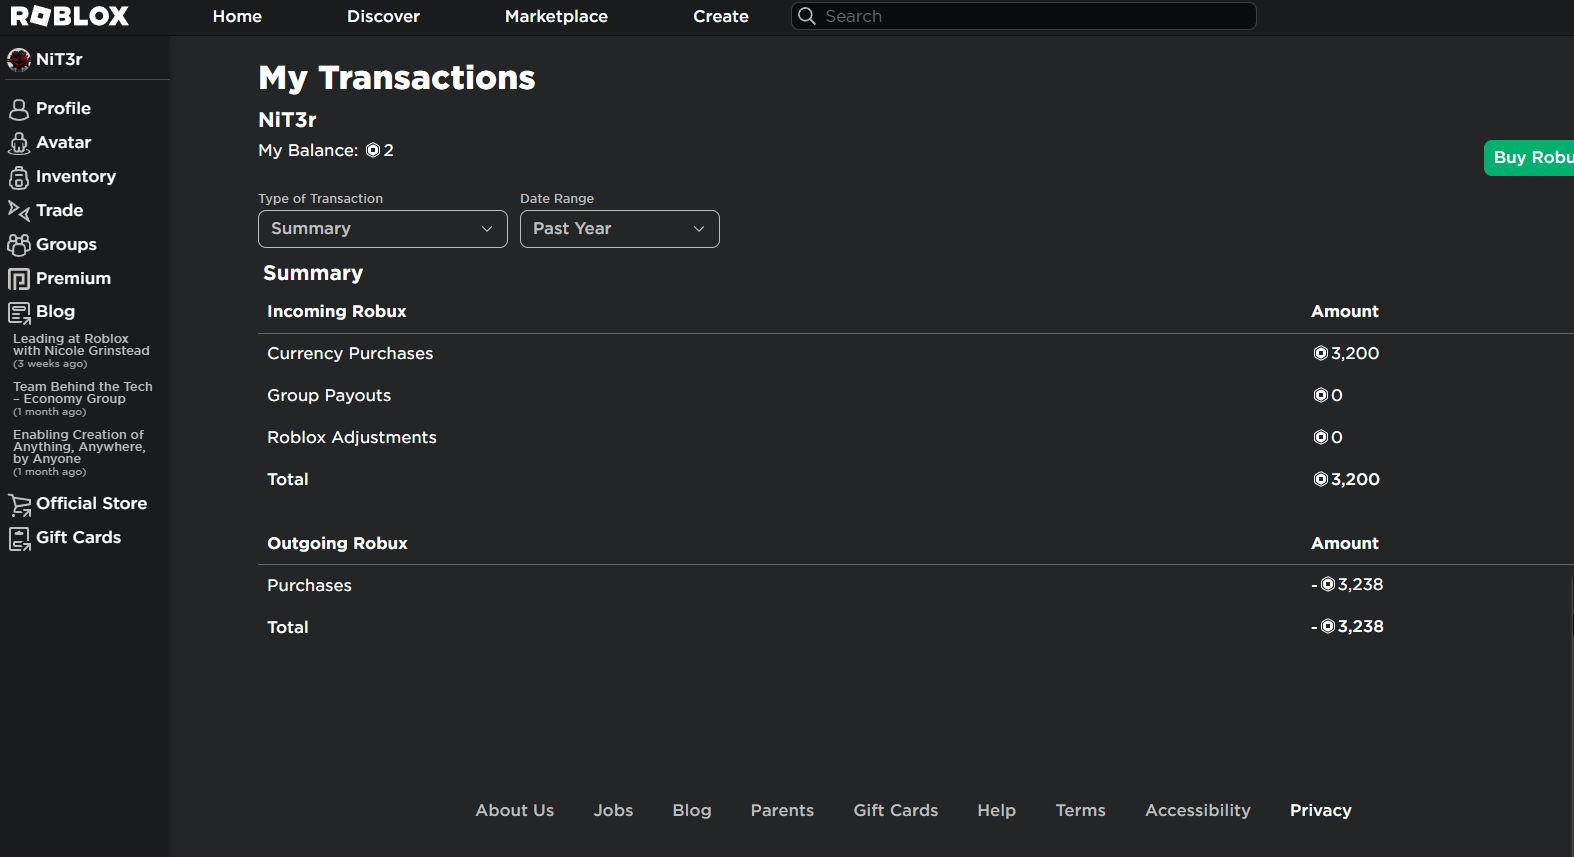Open the Groups icon in sidebar
1574x857 pixels.
(19, 245)
